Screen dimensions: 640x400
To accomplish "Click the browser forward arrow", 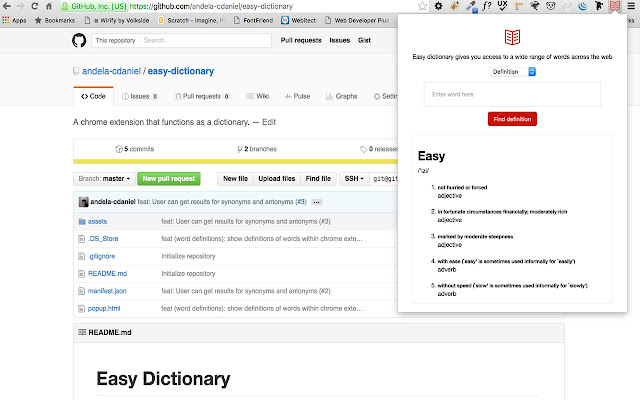I will [x=20, y=6].
